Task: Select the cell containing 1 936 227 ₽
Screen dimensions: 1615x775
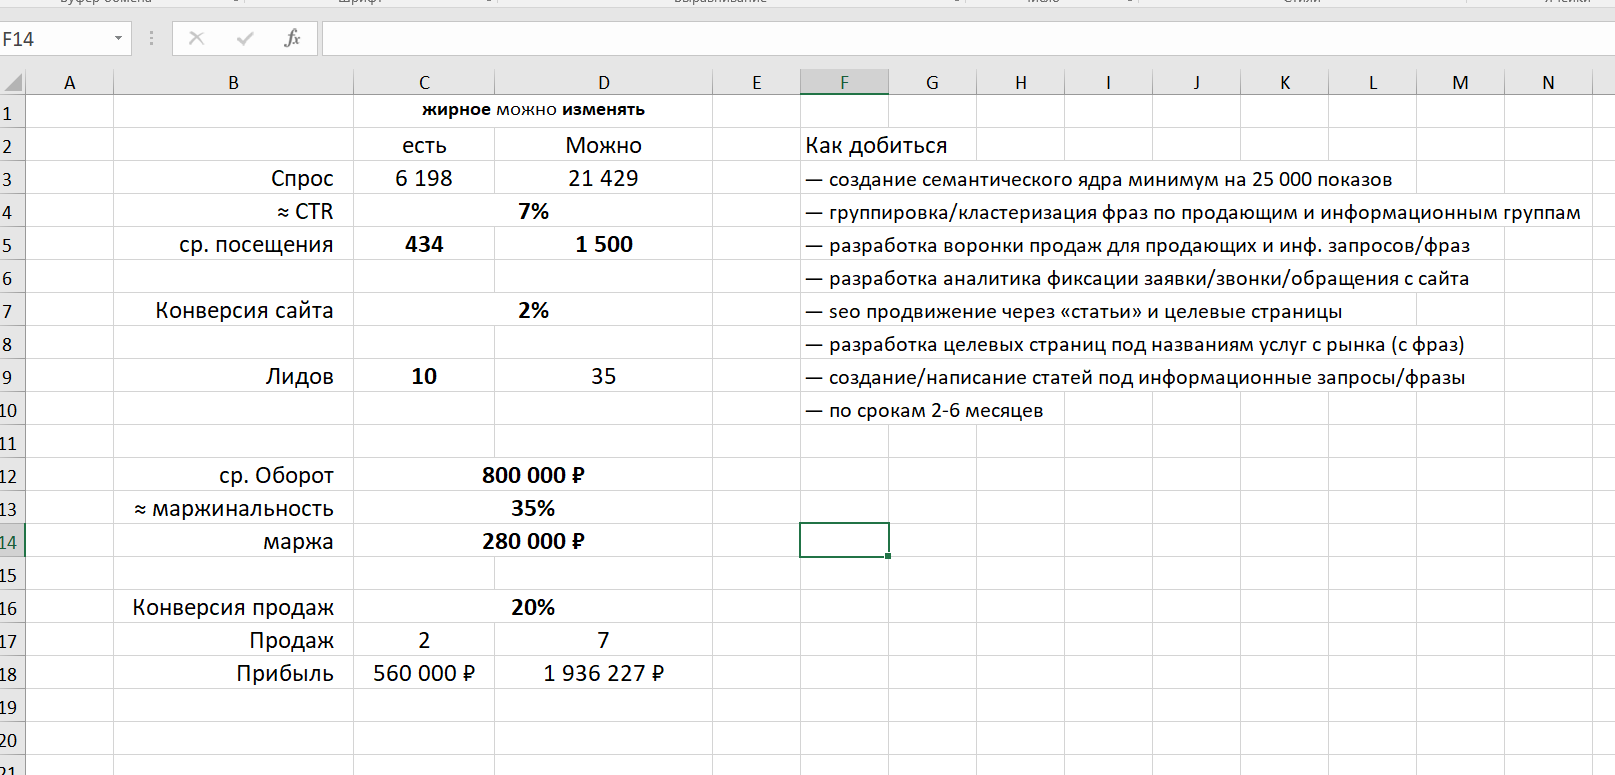Action: point(603,673)
